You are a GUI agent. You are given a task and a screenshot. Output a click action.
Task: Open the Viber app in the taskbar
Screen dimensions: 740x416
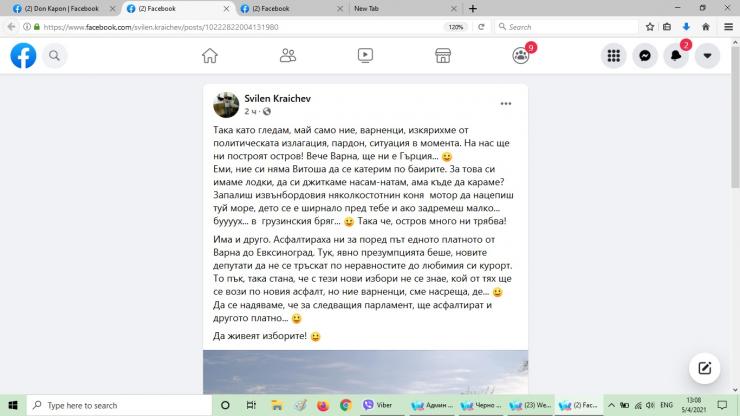coord(378,405)
